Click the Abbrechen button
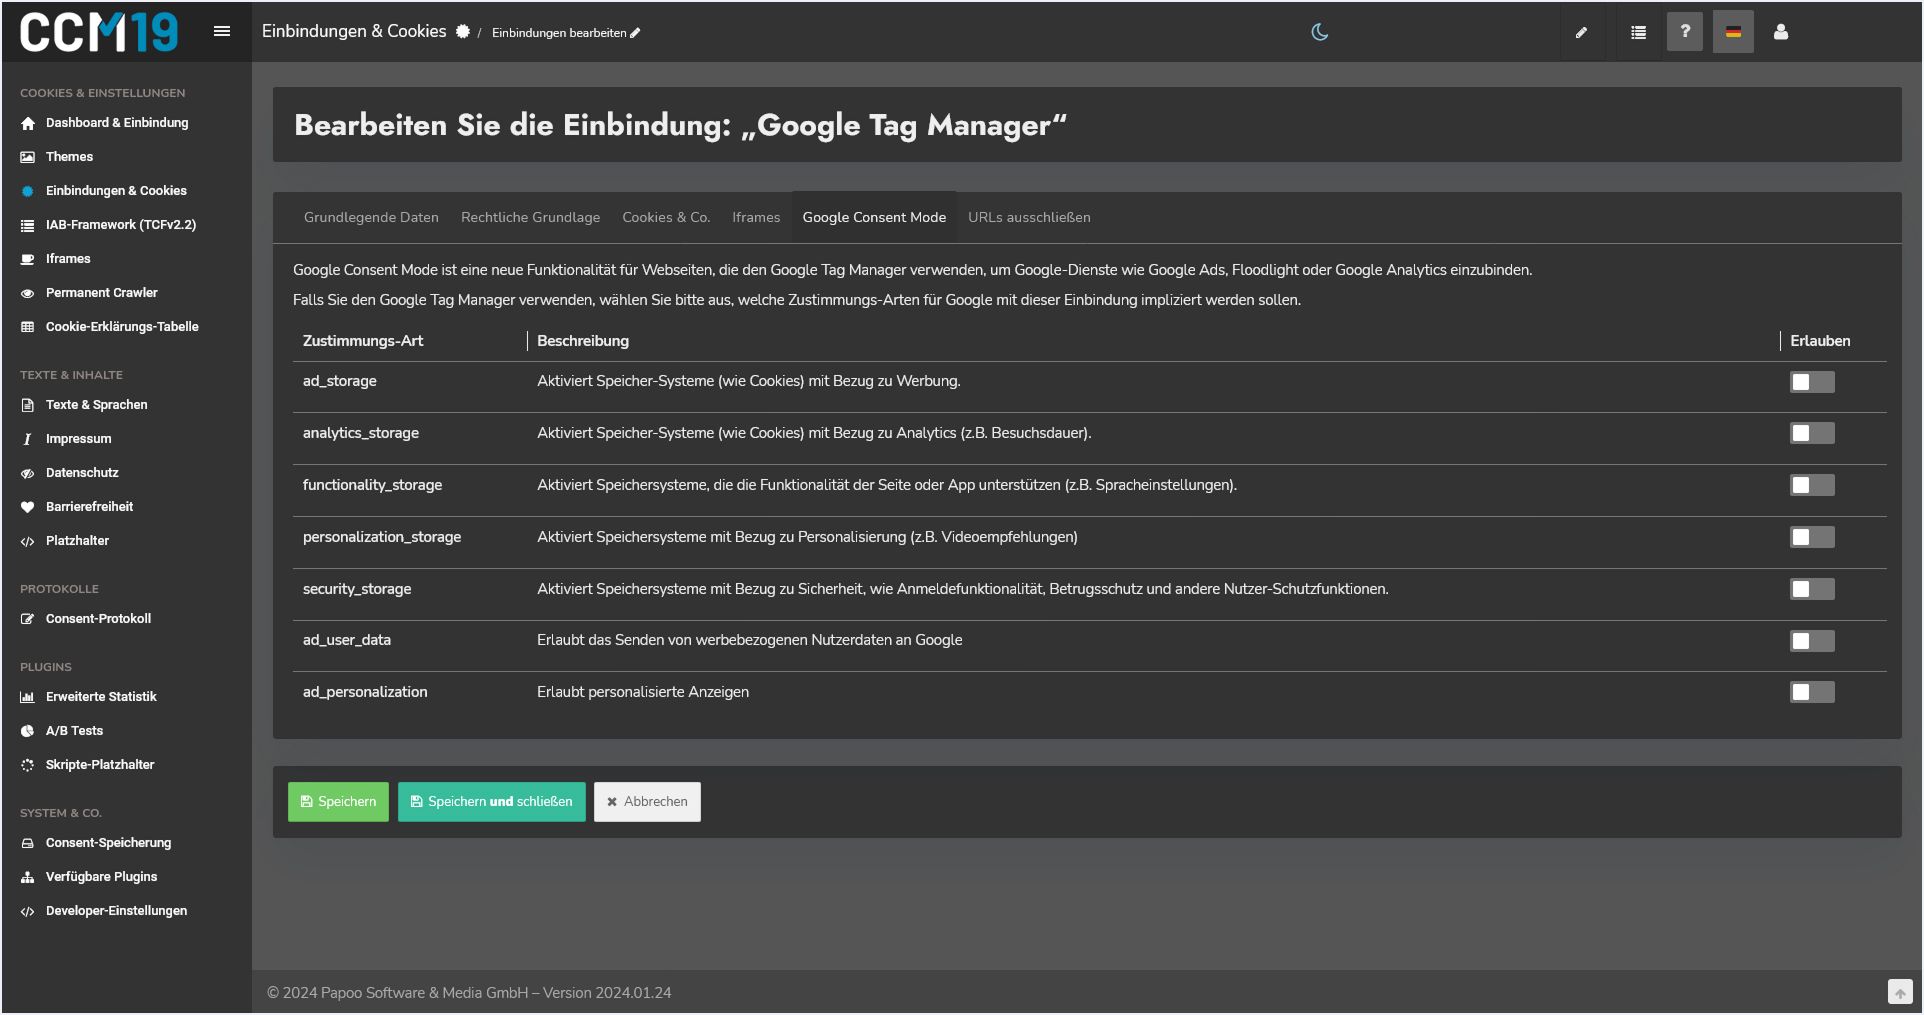The width and height of the screenshot is (1924, 1015). pos(646,801)
